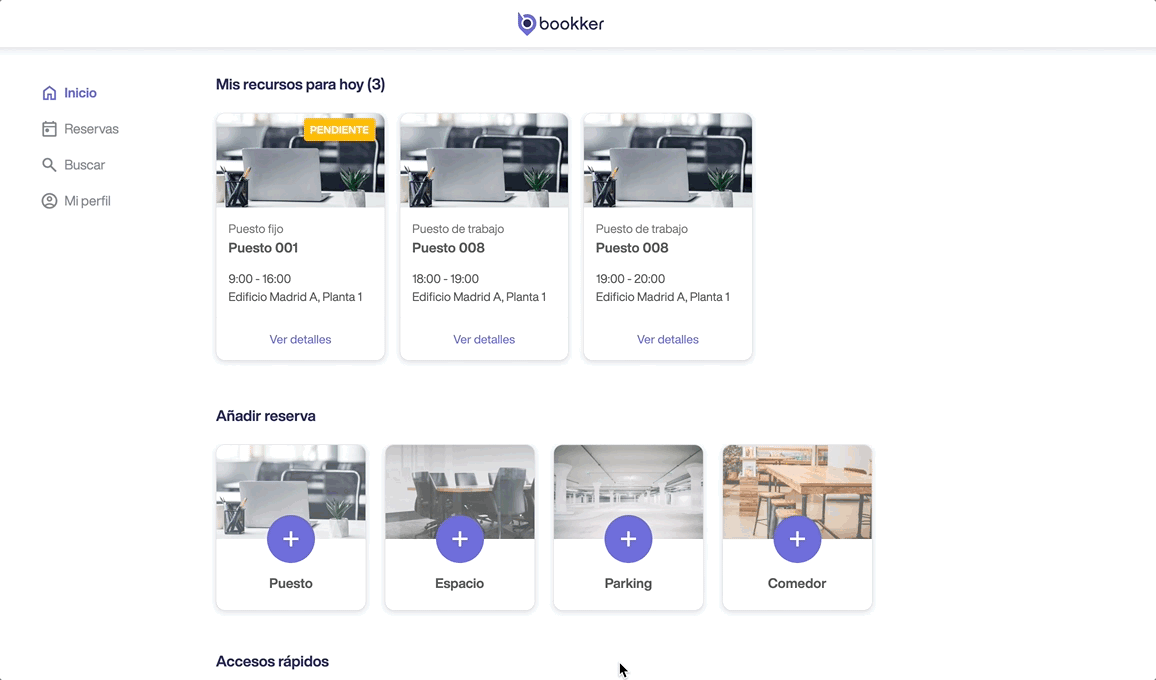The height and width of the screenshot is (680, 1156).
Task: Go to Mi perfil in sidebar
Action: [87, 201]
